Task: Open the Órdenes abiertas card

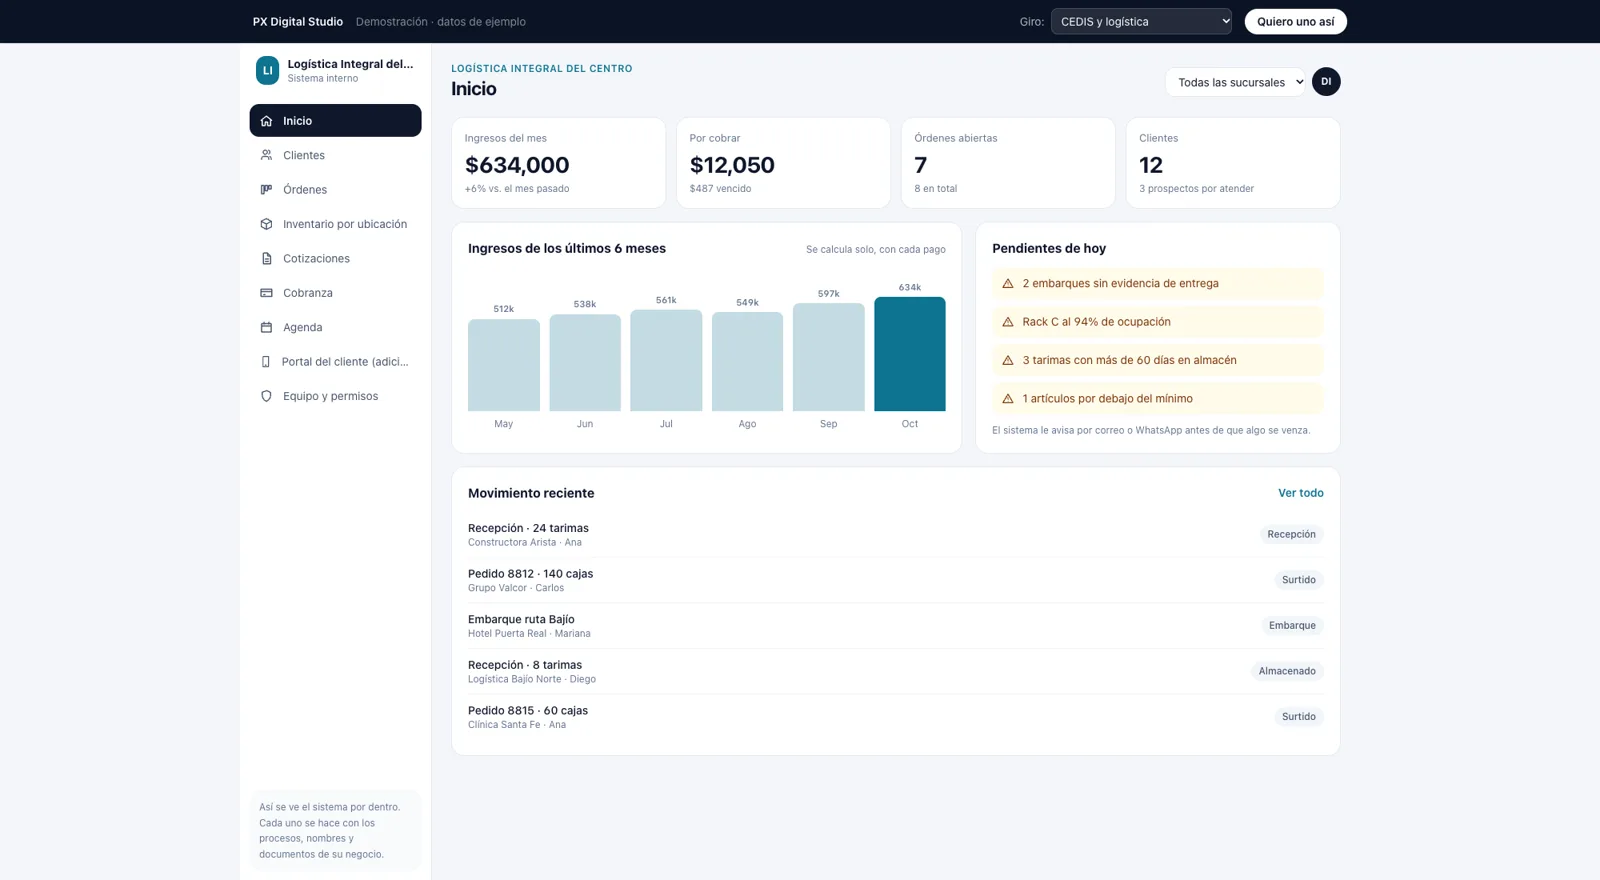Action: tap(1008, 163)
